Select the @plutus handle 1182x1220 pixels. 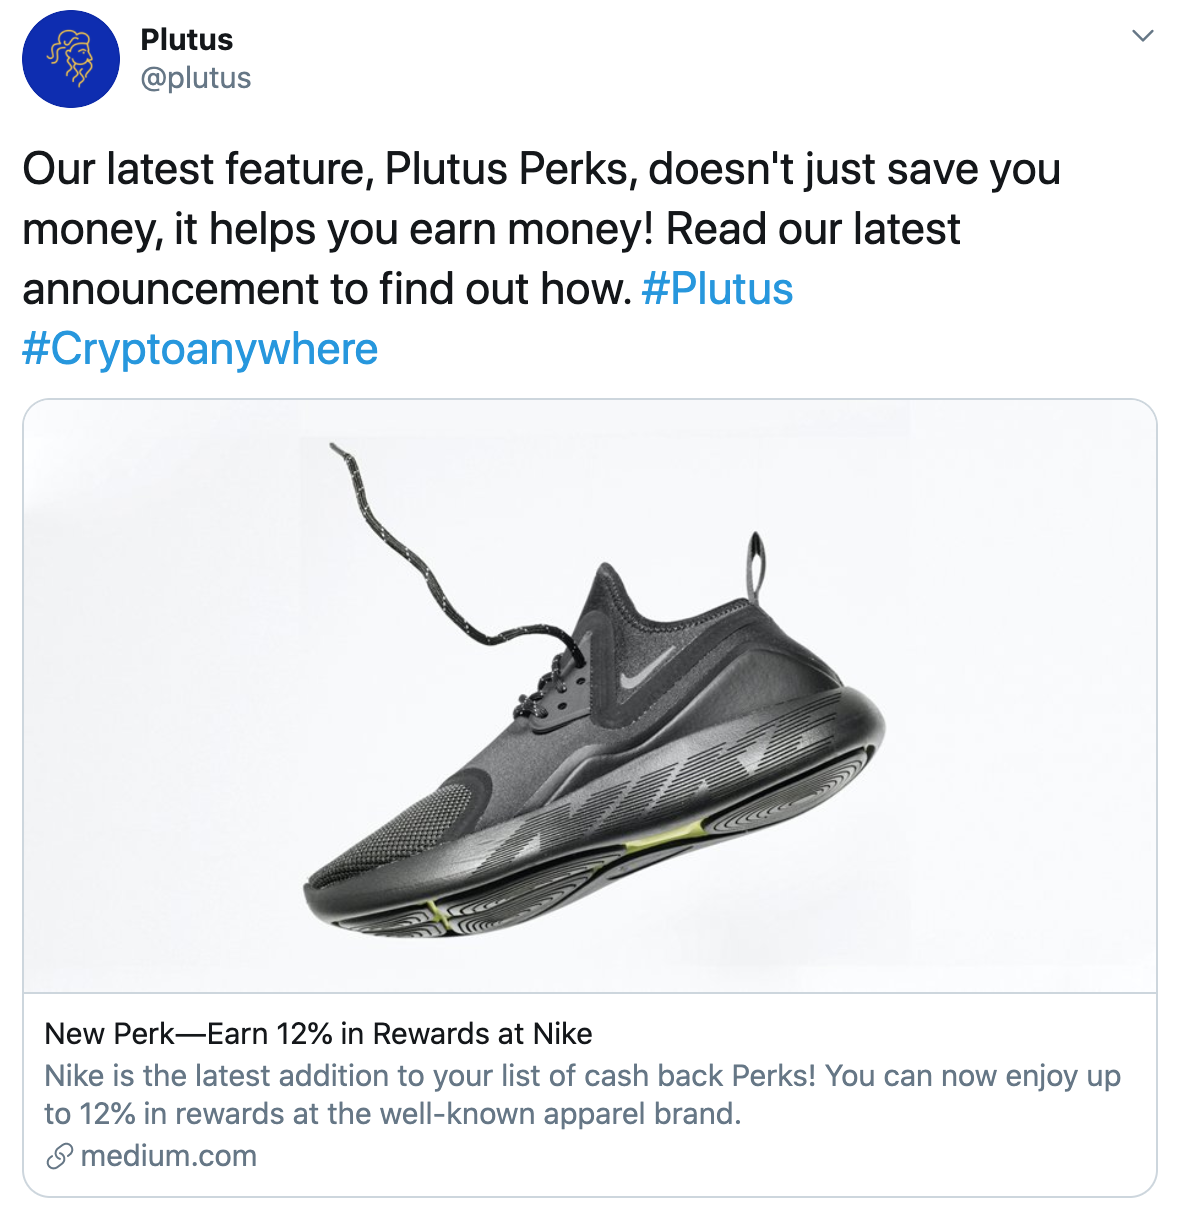pos(196,78)
